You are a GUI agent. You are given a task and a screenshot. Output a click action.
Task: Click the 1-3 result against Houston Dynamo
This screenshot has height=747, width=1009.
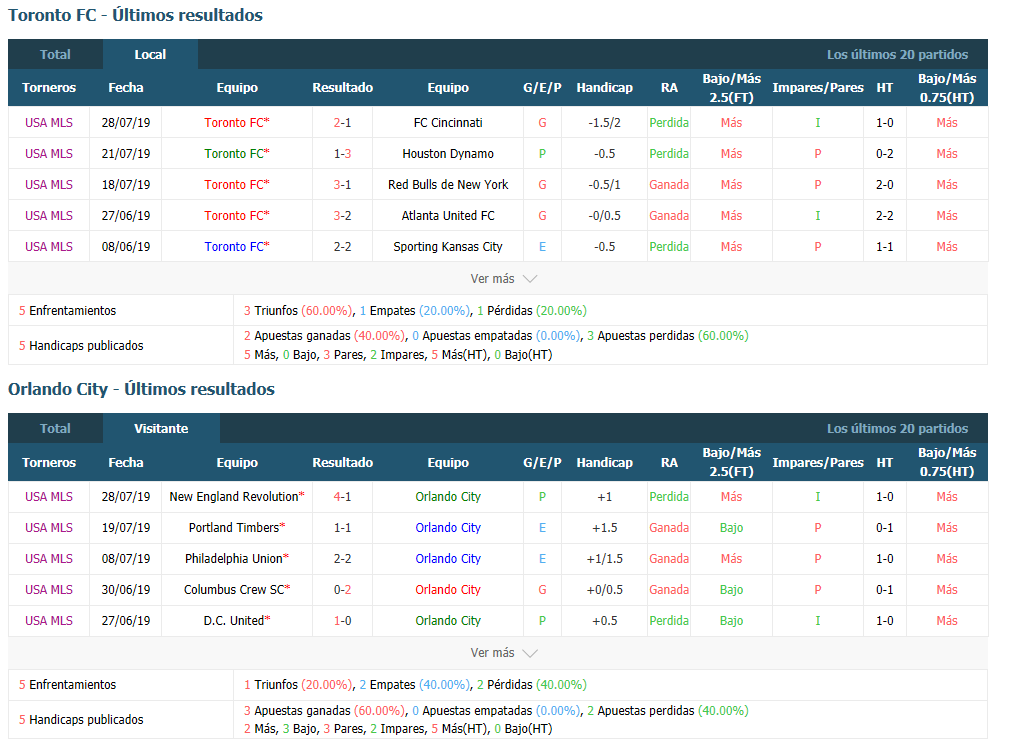pyautogui.click(x=342, y=154)
